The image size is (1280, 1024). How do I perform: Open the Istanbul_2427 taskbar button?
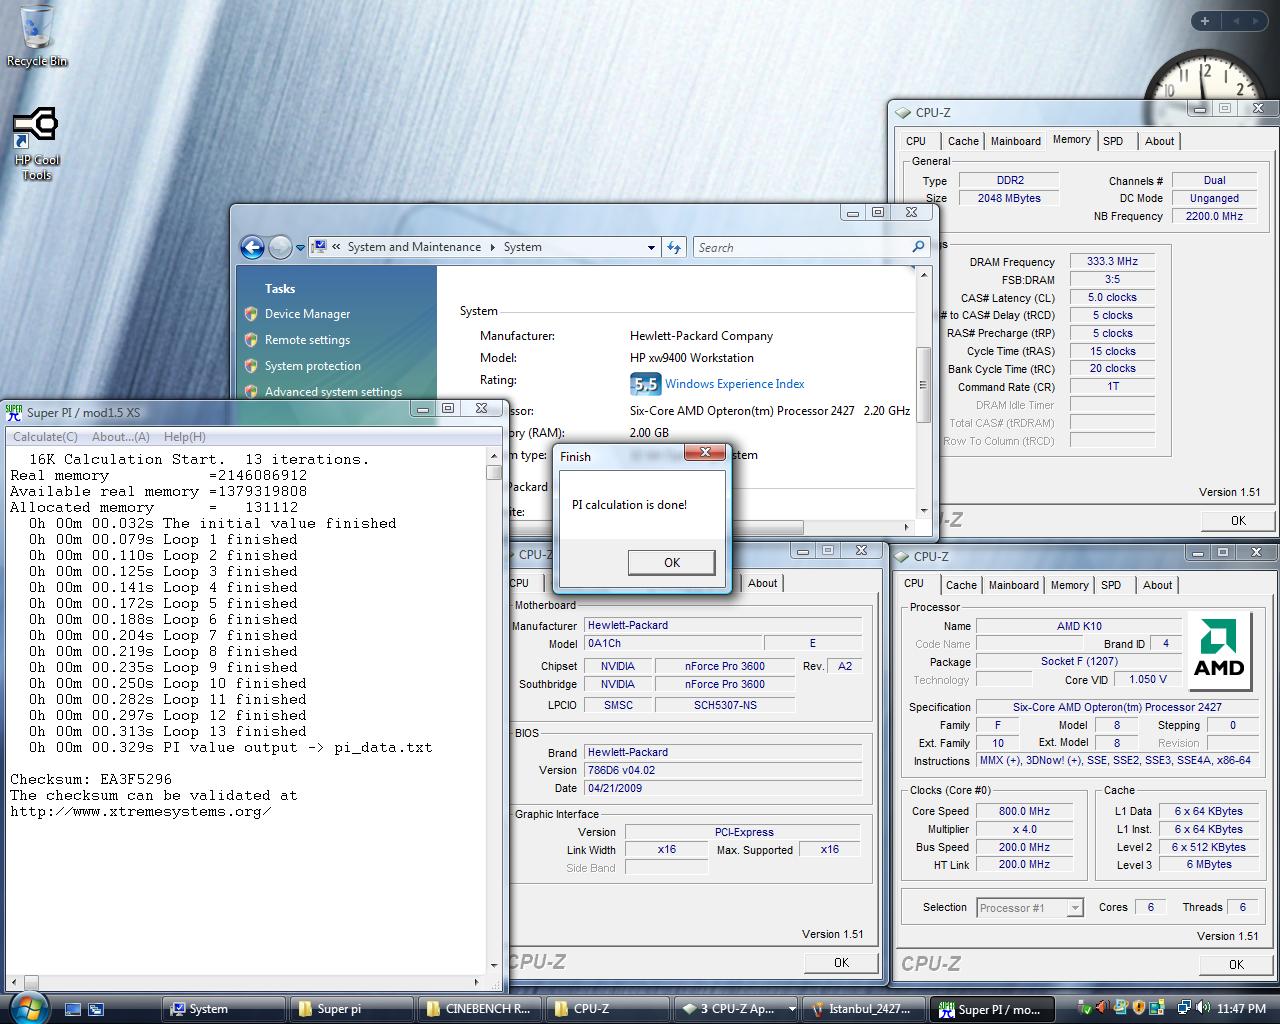[863, 1009]
